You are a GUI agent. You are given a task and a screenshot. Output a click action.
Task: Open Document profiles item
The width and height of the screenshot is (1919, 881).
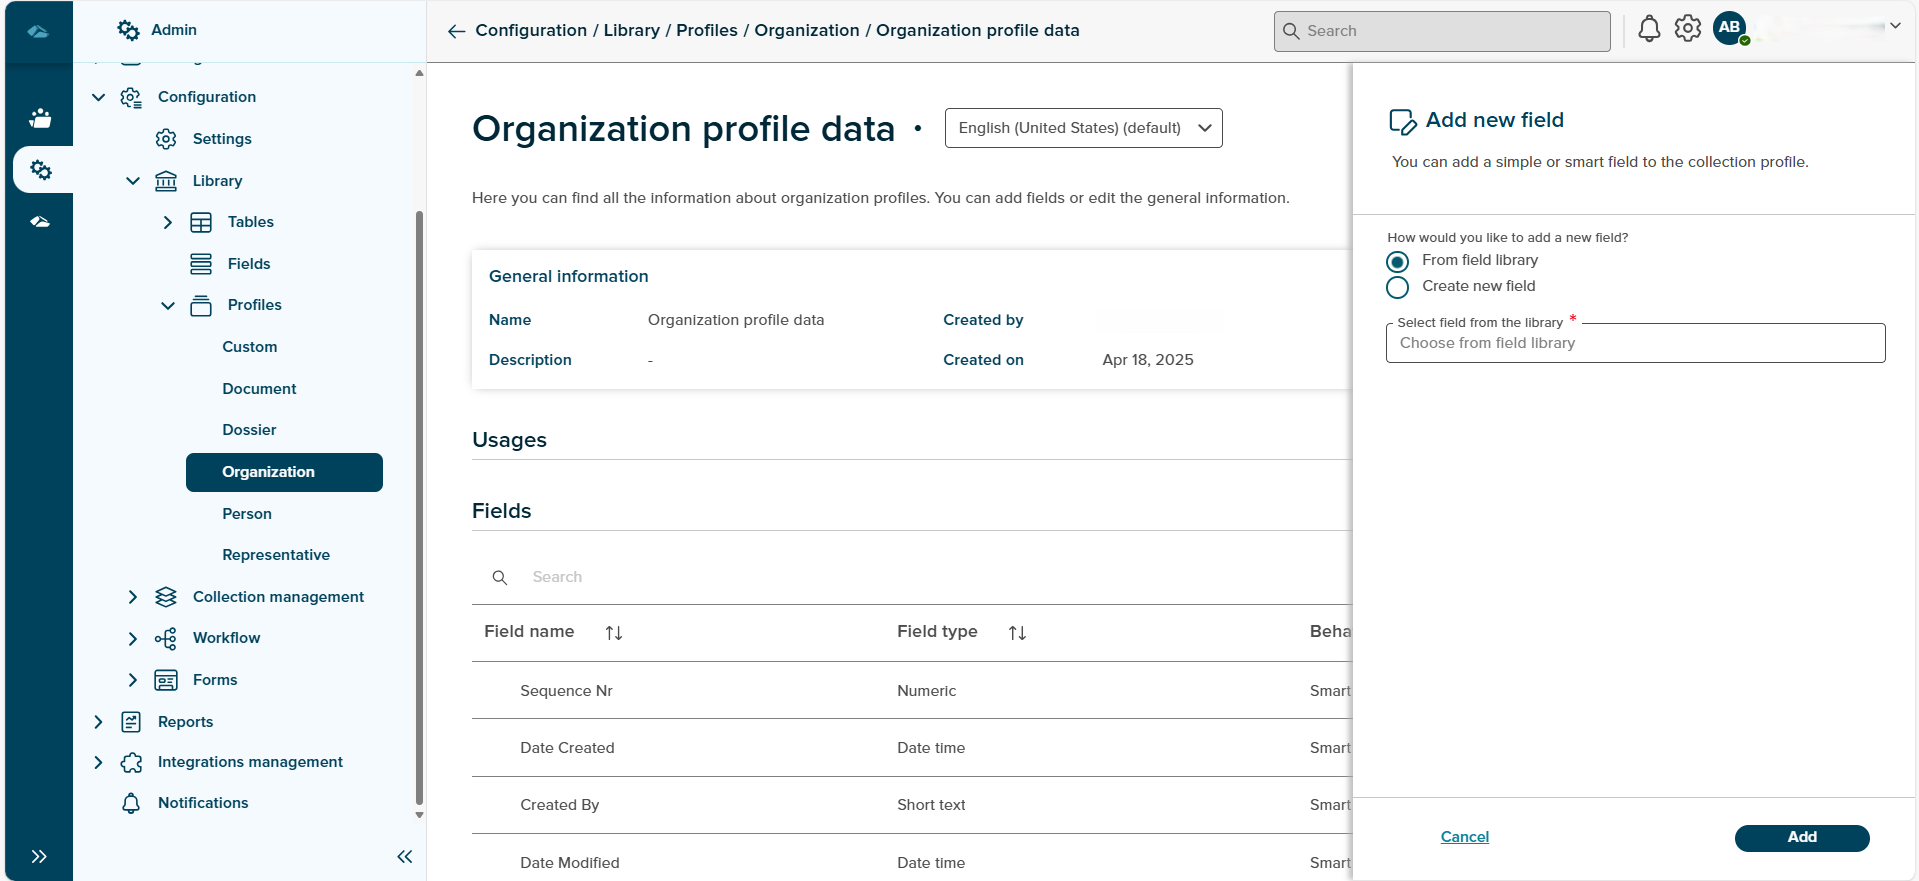pyautogui.click(x=259, y=389)
